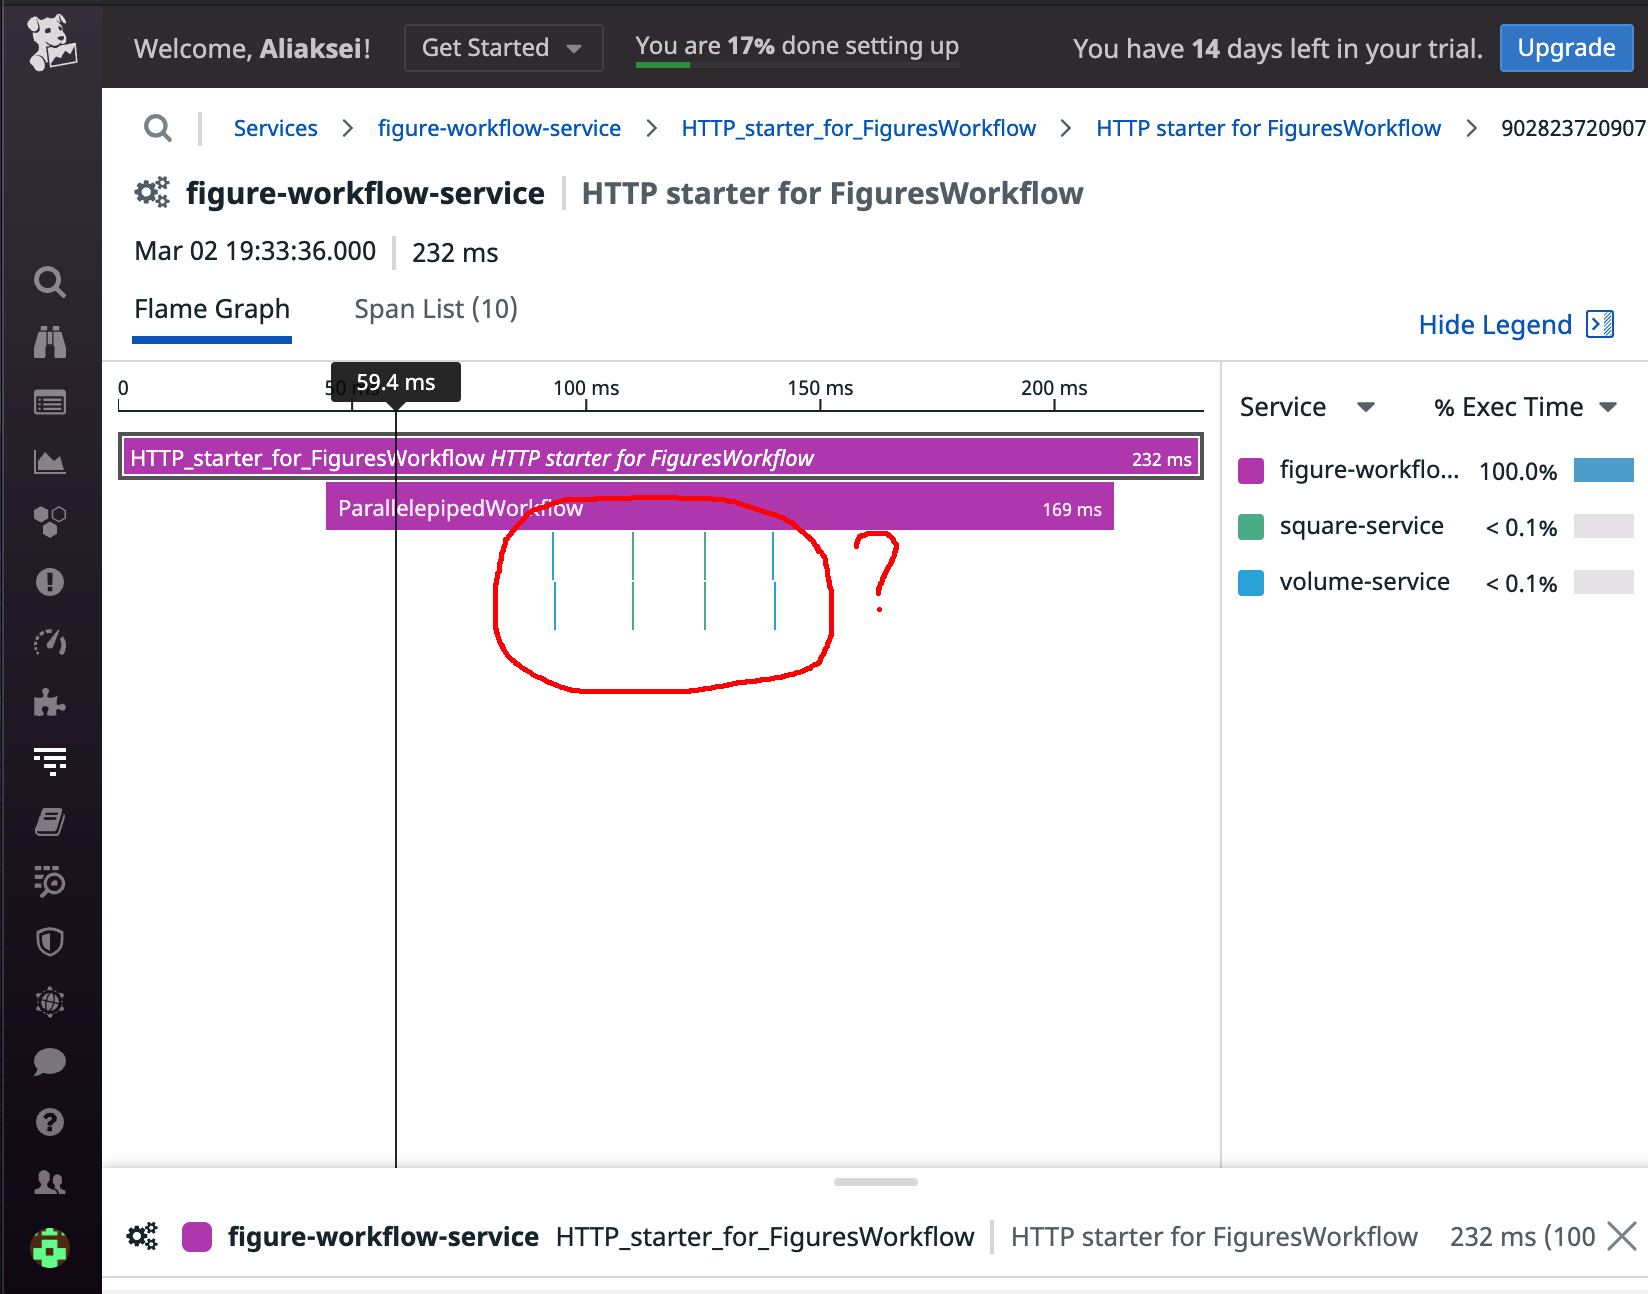Select the ParallelepipedWorkflow span bar
Viewport: 1648px width, 1294px height.
[x=719, y=508]
